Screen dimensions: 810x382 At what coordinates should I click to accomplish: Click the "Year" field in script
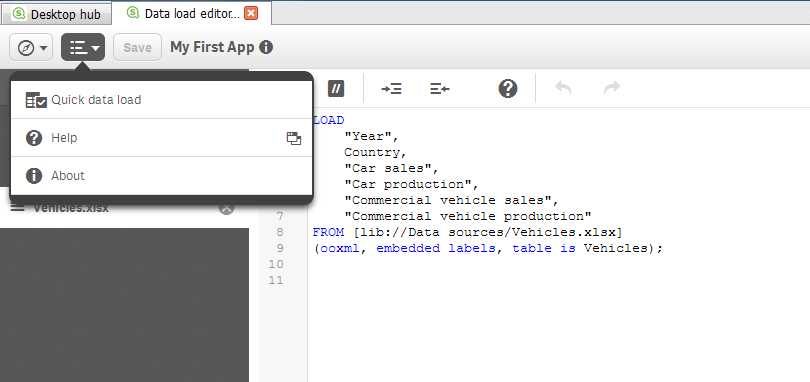pos(371,136)
